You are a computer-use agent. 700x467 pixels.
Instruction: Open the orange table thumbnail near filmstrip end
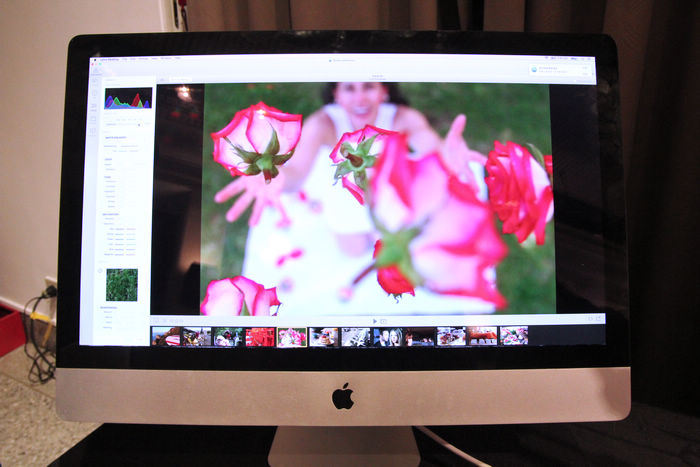[482, 336]
